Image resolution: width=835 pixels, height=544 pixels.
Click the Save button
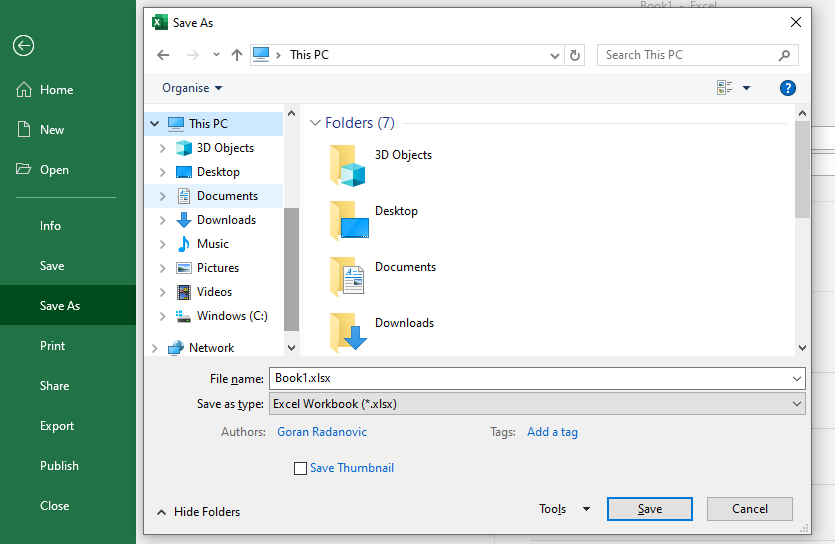coord(649,509)
